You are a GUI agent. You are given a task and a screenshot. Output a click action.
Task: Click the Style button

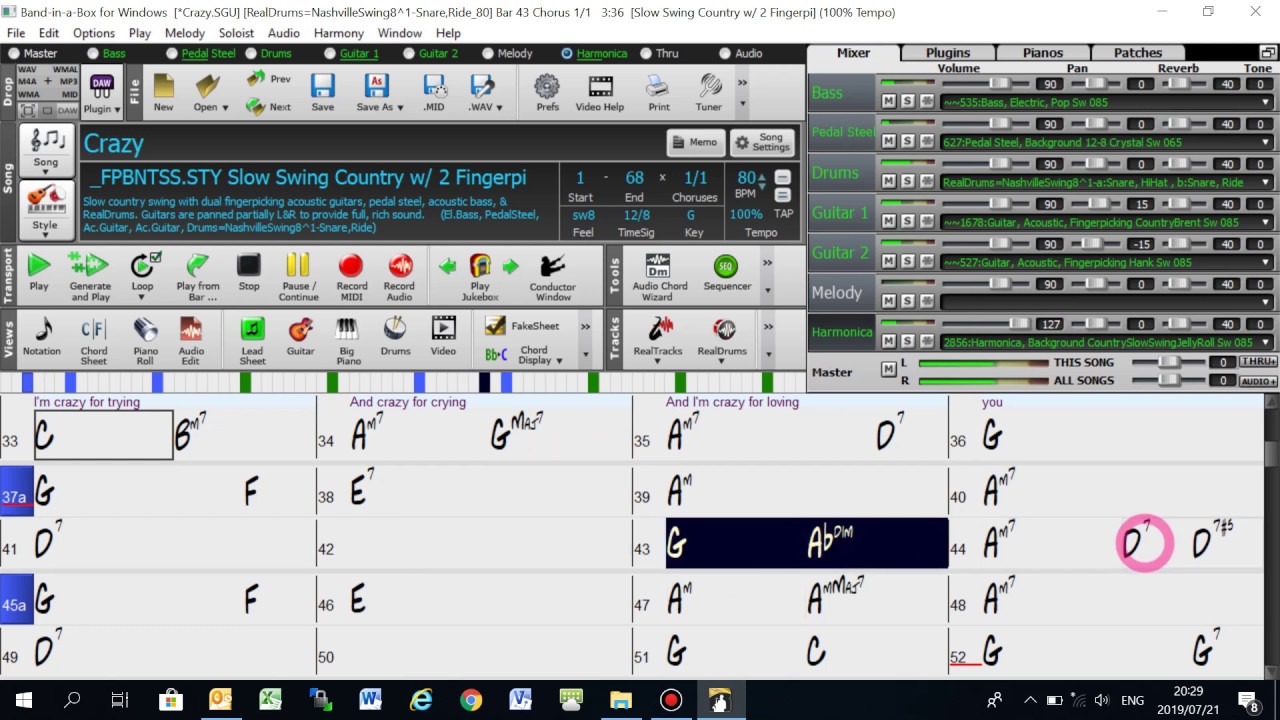pyautogui.click(x=46, y=209)
